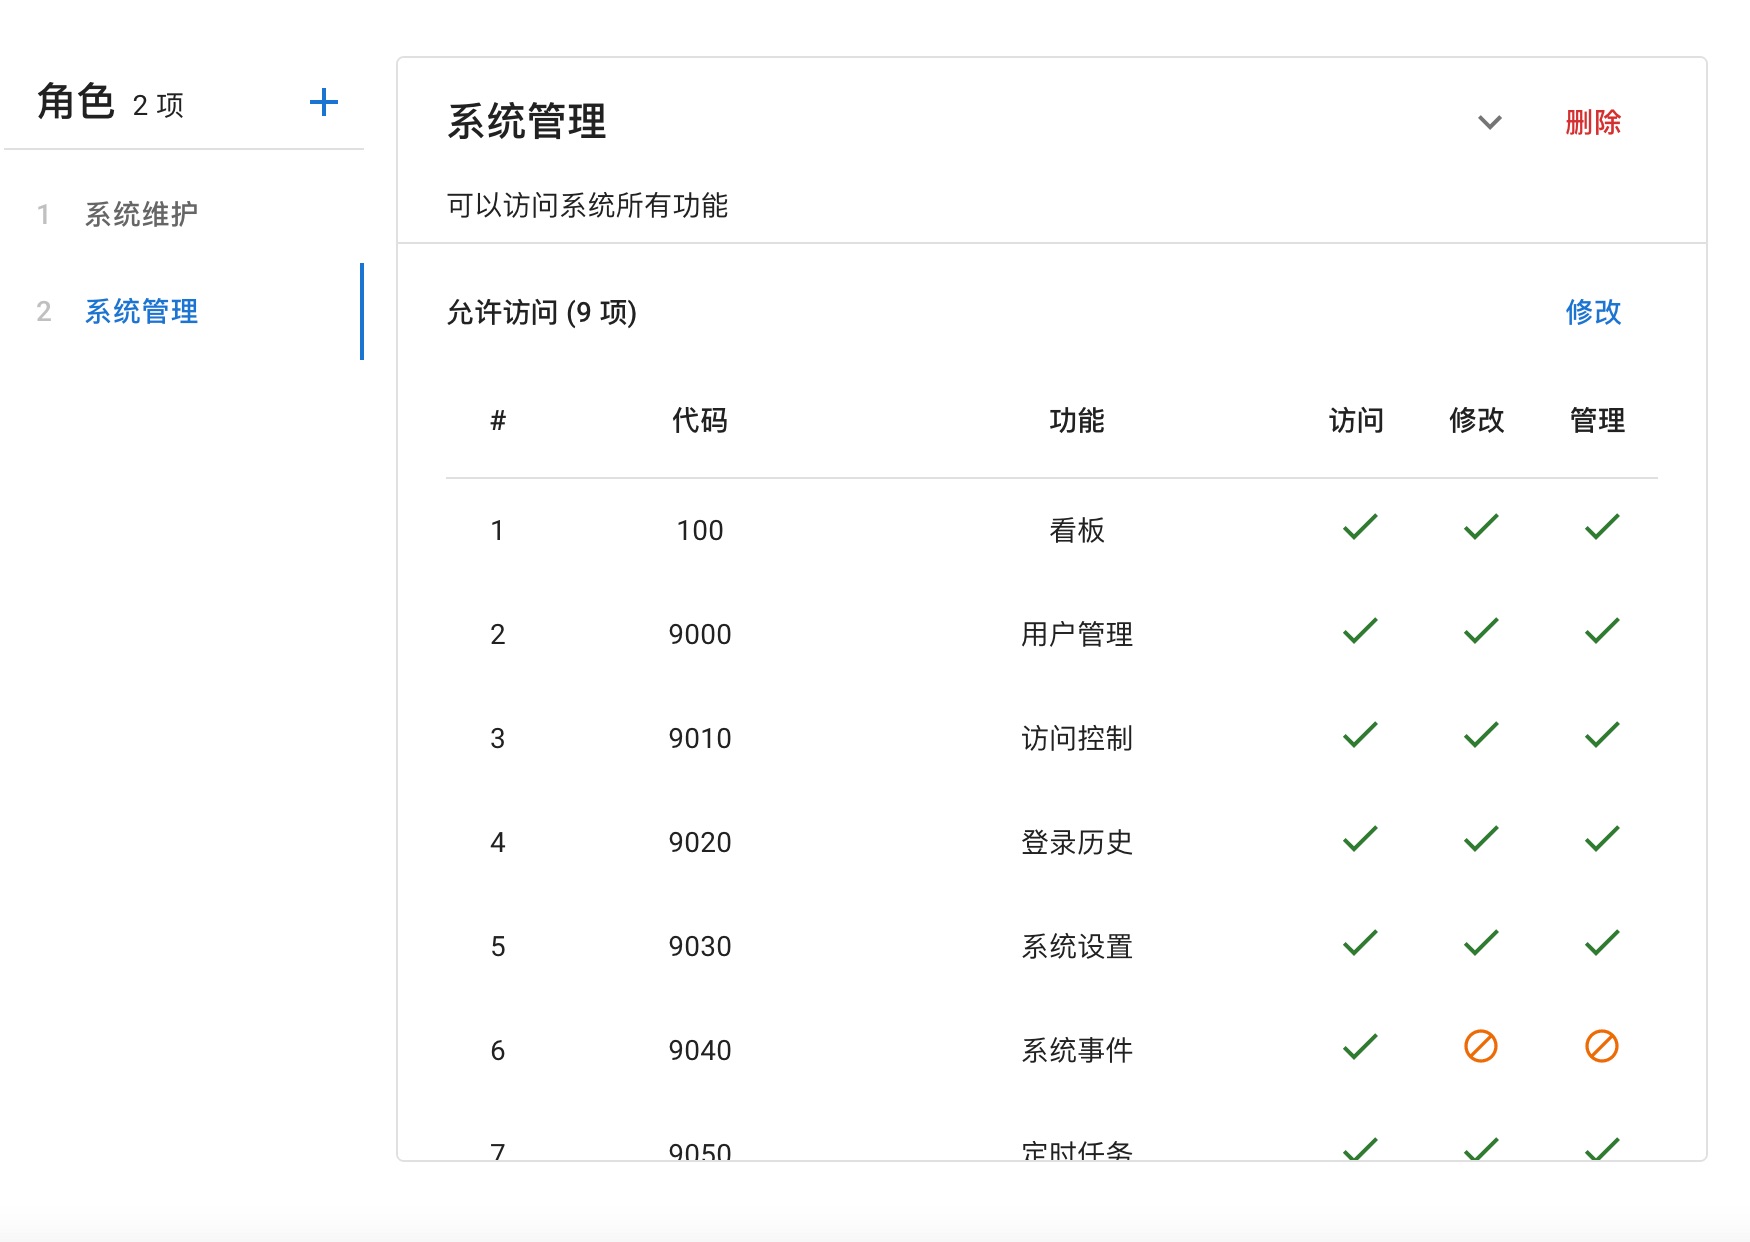Click 修改 checkmark in 用户管理 row
The width and height of the screenshot is (1750, 1242).
click(1481, 631)
